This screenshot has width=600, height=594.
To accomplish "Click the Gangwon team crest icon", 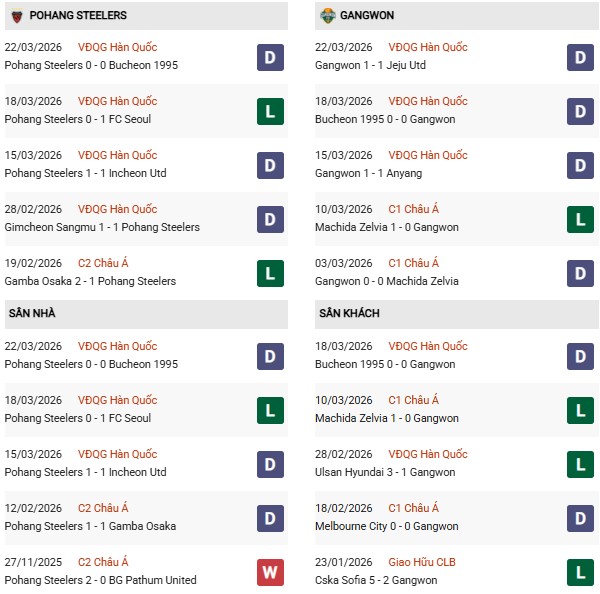I will [327, 16].
